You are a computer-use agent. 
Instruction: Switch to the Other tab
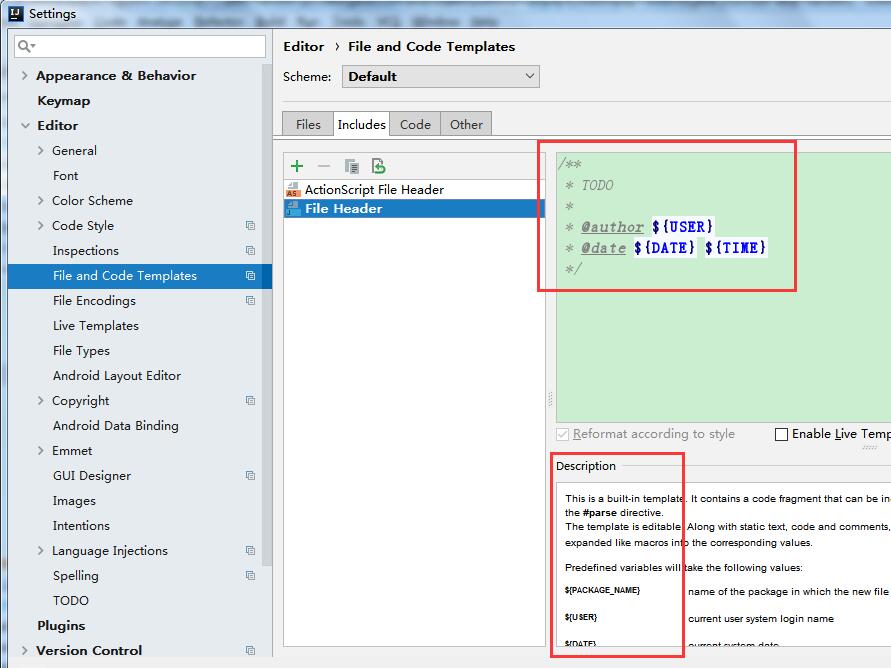pyautogui.click(x=466, y=124)
